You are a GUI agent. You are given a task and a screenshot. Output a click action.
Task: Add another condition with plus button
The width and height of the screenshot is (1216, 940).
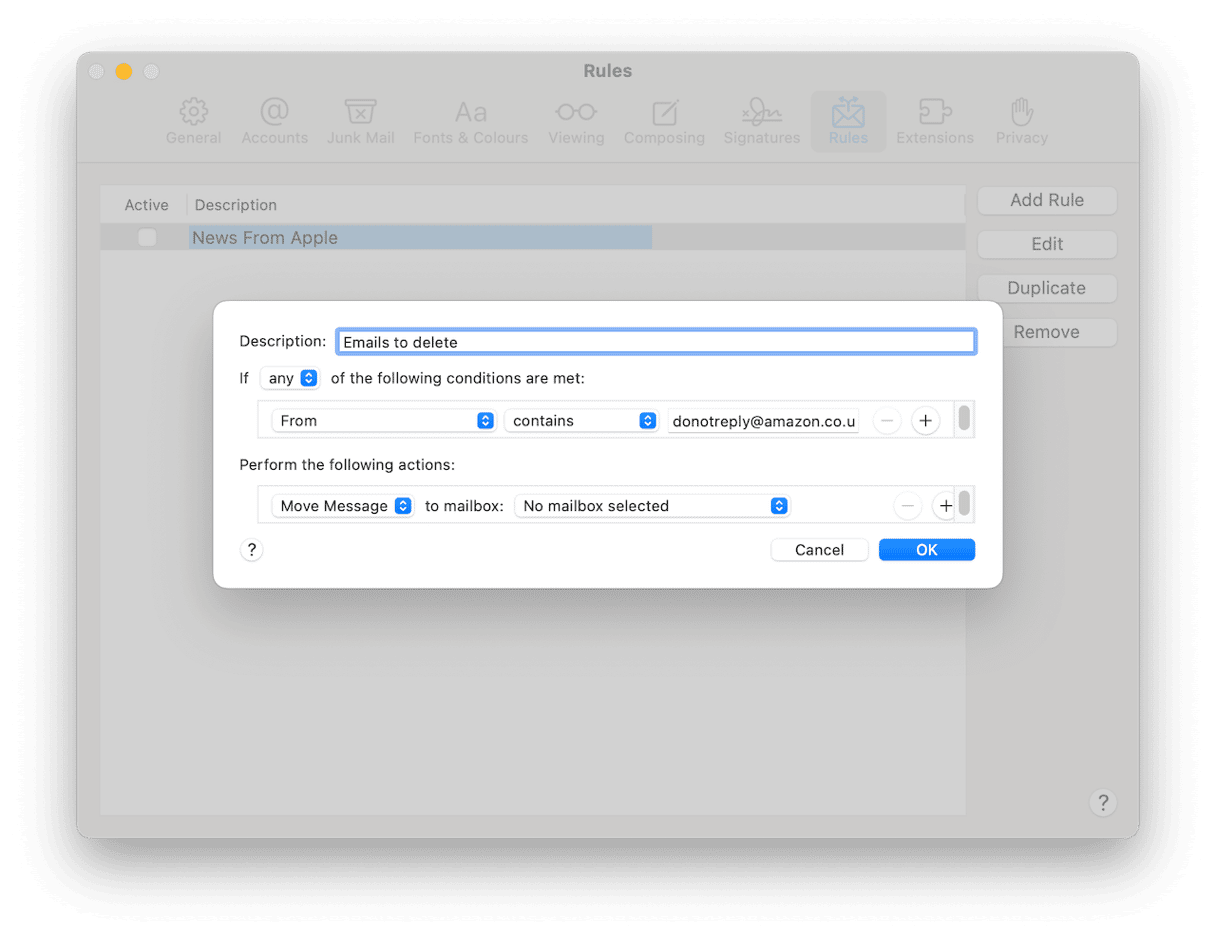(x=925, y=421)
